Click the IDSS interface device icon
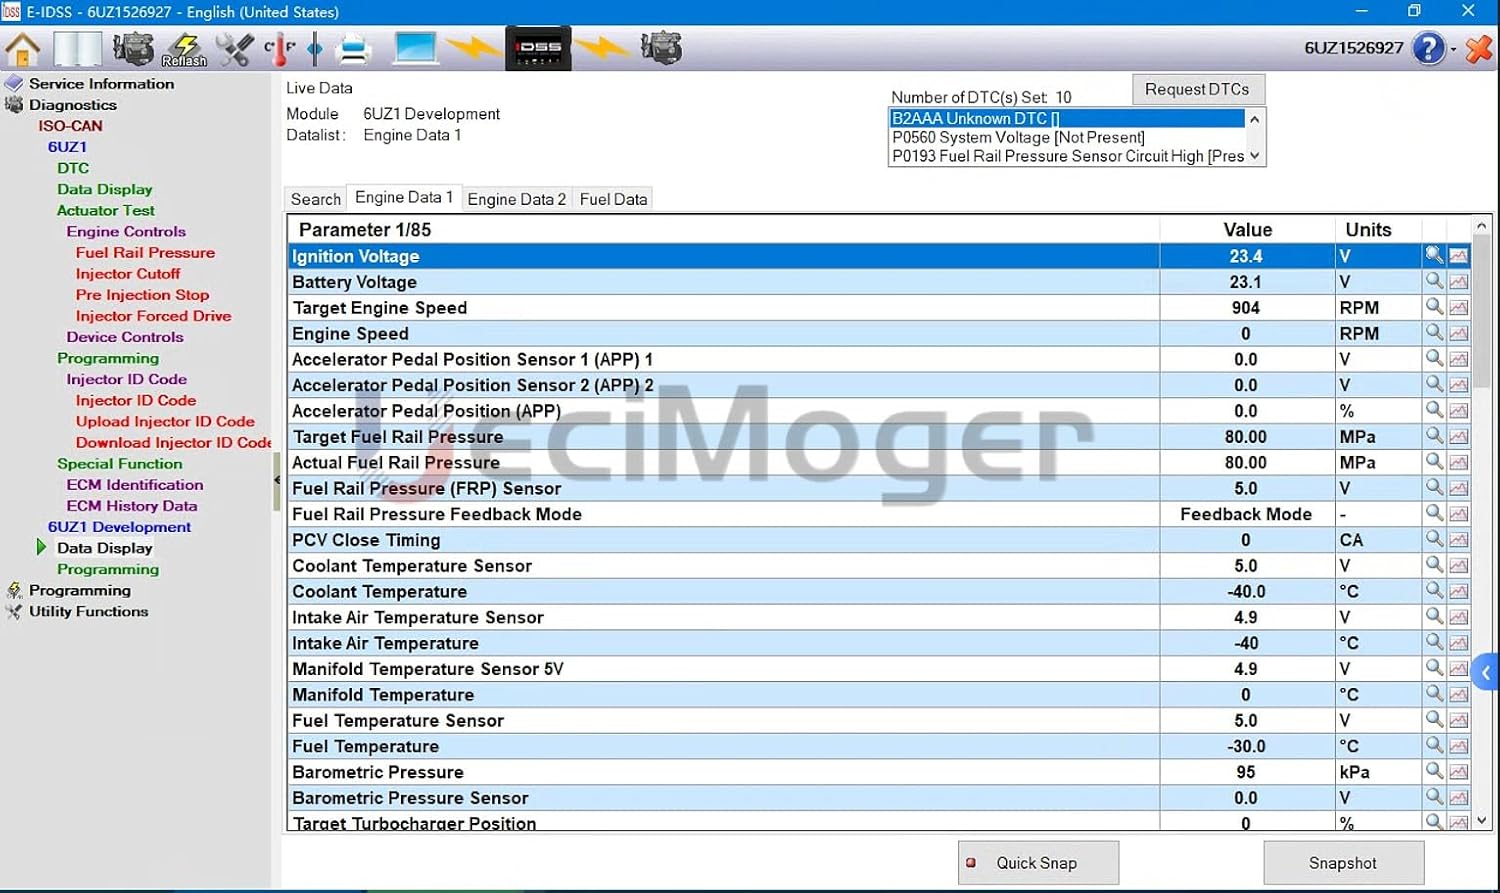The image size is (1500, 893). 538,48
